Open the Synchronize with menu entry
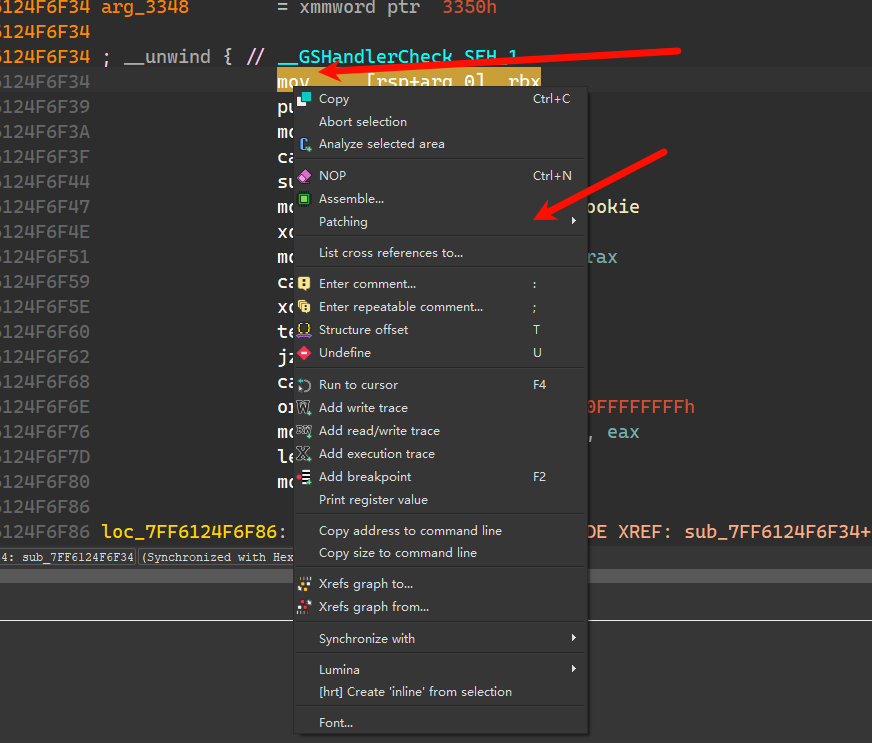 point(440,639)
